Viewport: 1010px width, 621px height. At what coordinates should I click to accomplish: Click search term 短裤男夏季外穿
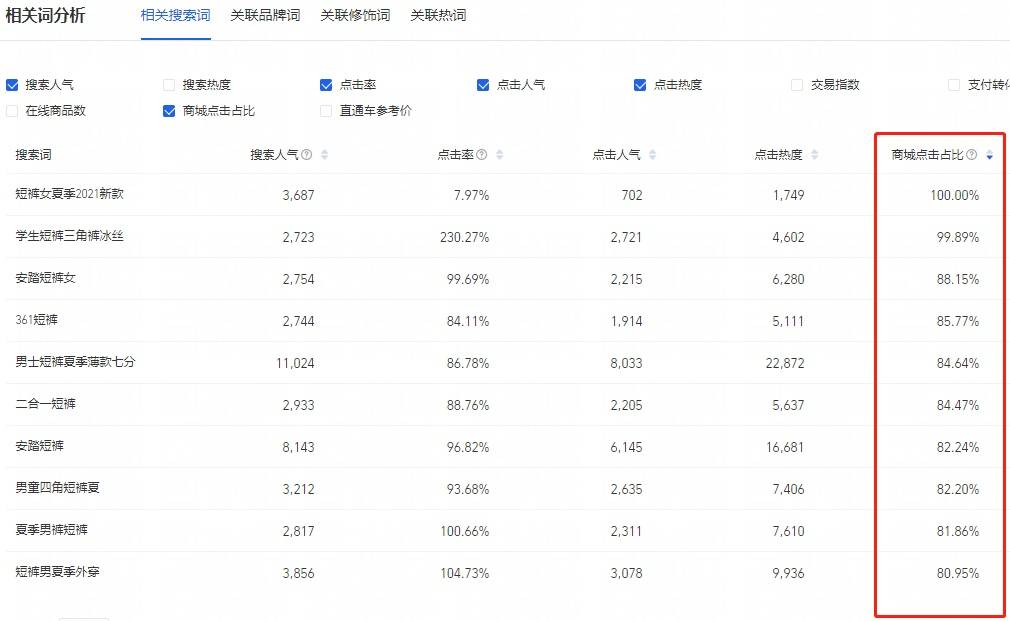pyautogui.click(x=58, y=571)
